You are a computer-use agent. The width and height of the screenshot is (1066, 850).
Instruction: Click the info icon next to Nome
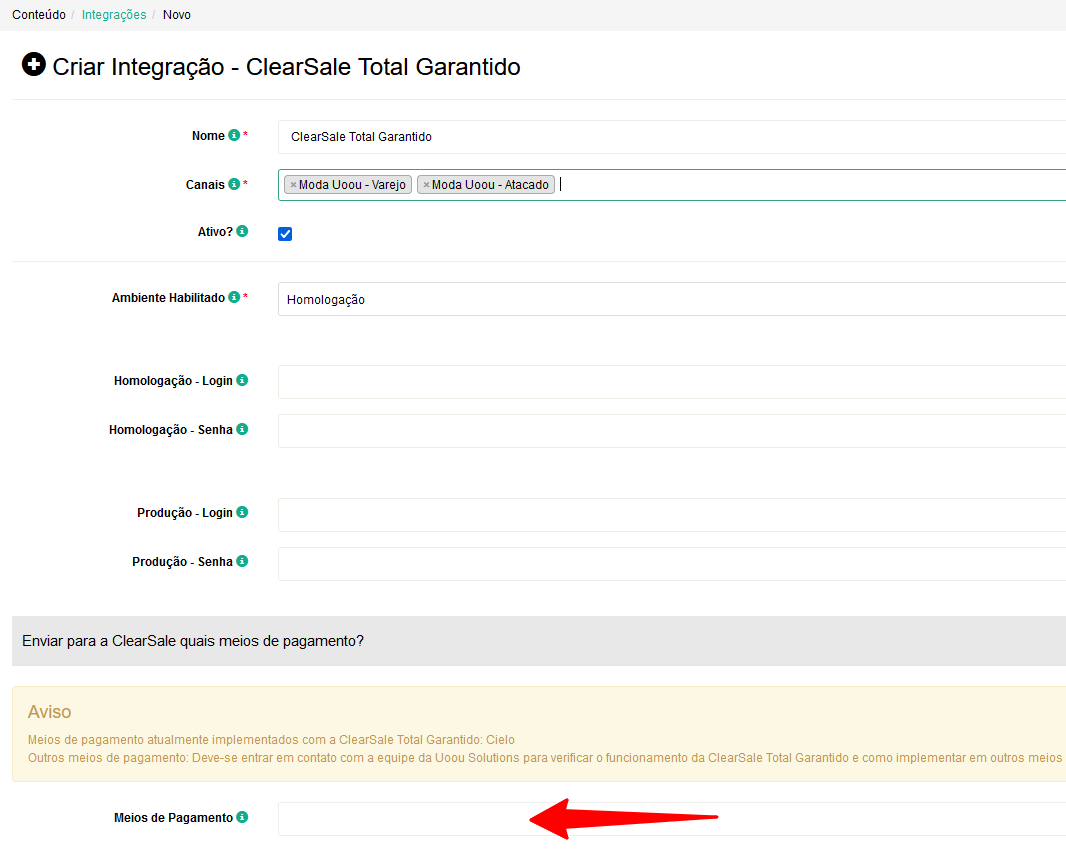click(234, 135)
